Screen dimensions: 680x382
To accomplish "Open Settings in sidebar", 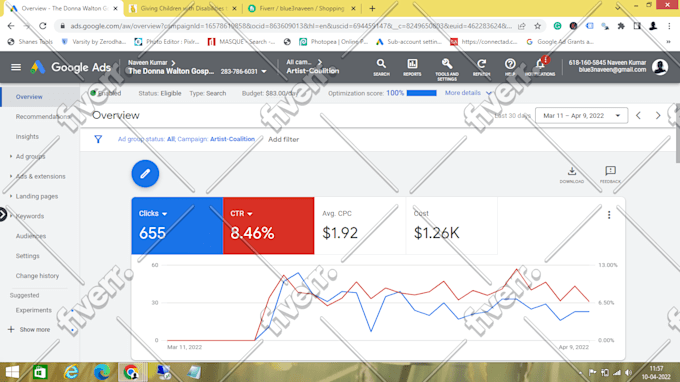I will (x=27, y=256).
